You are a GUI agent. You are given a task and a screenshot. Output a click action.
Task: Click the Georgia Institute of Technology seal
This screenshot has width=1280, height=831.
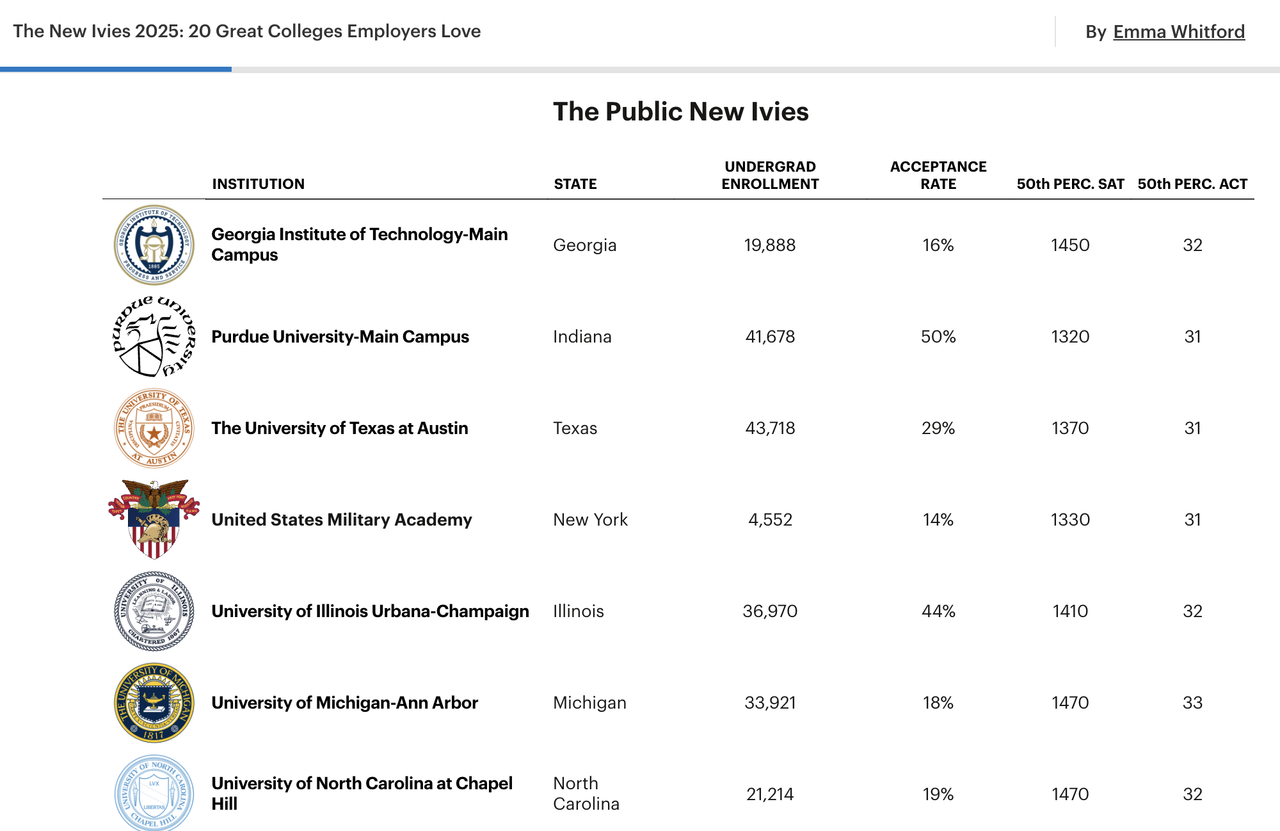tap(154, 245)
